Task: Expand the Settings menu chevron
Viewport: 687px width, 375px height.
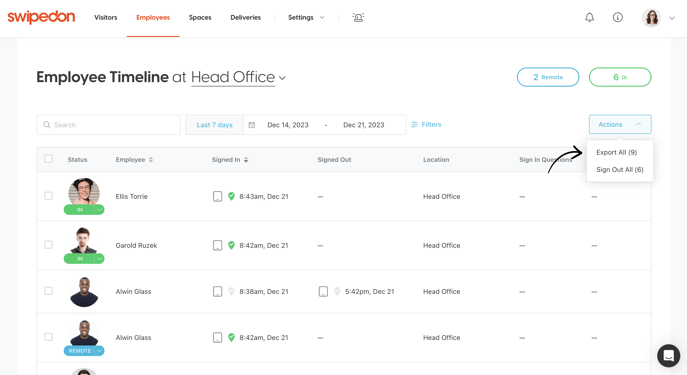Action: [x=322, y=18]
